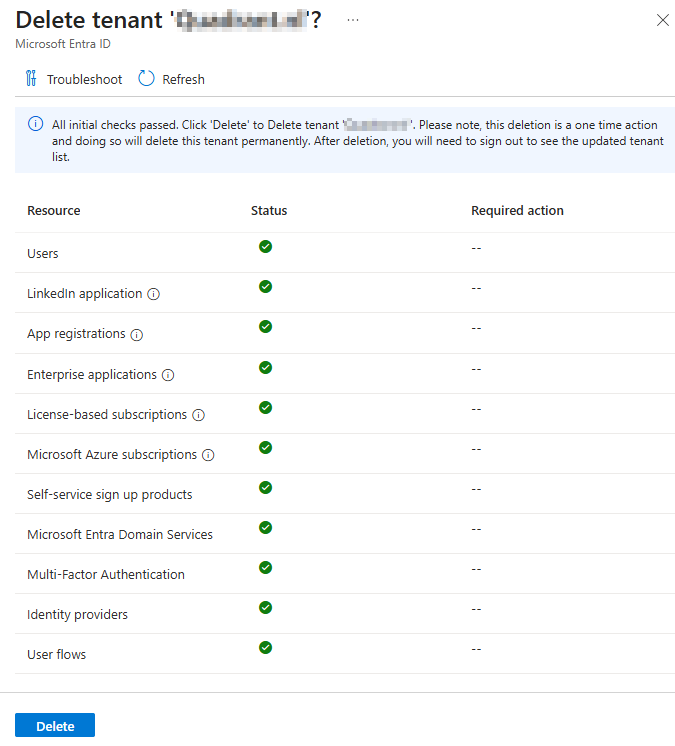Close the Delete tenant pane

click(x=663, y=20)
